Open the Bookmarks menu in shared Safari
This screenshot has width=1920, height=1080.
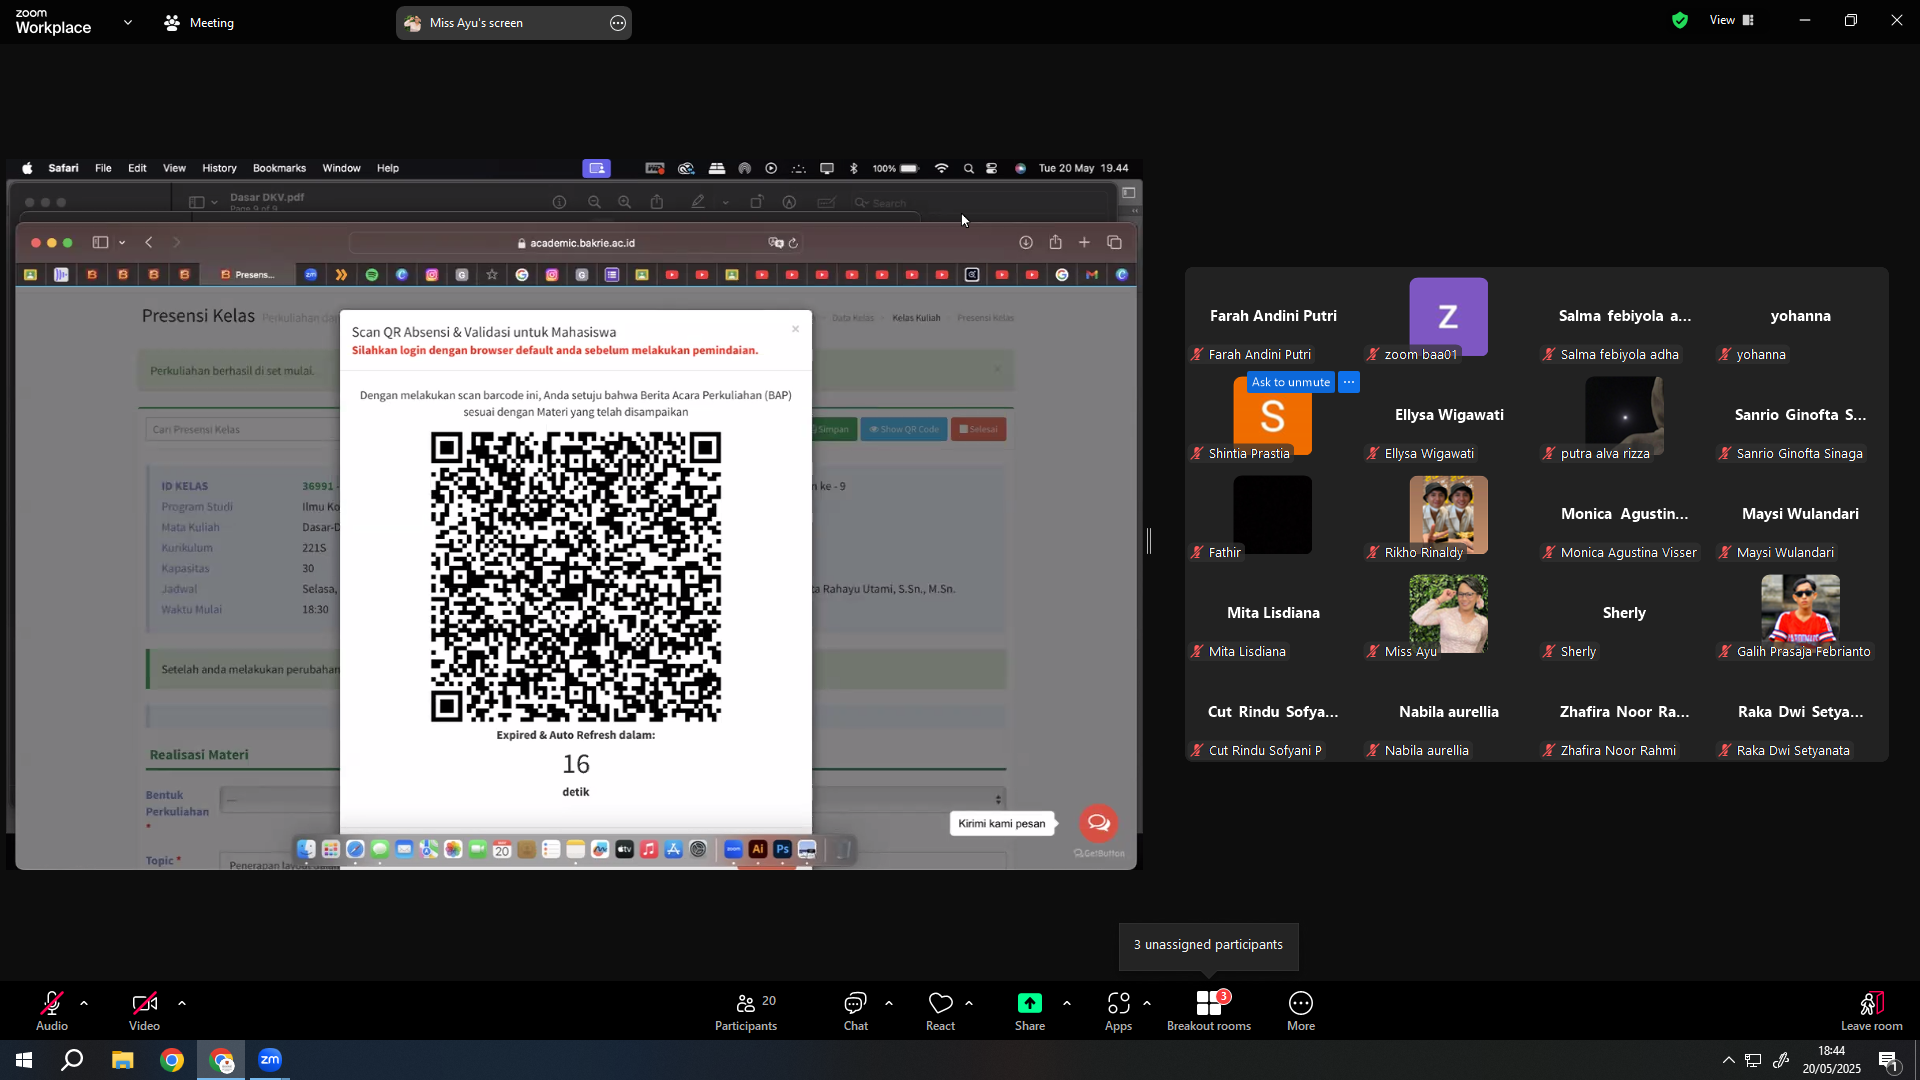tap(279, 168)
